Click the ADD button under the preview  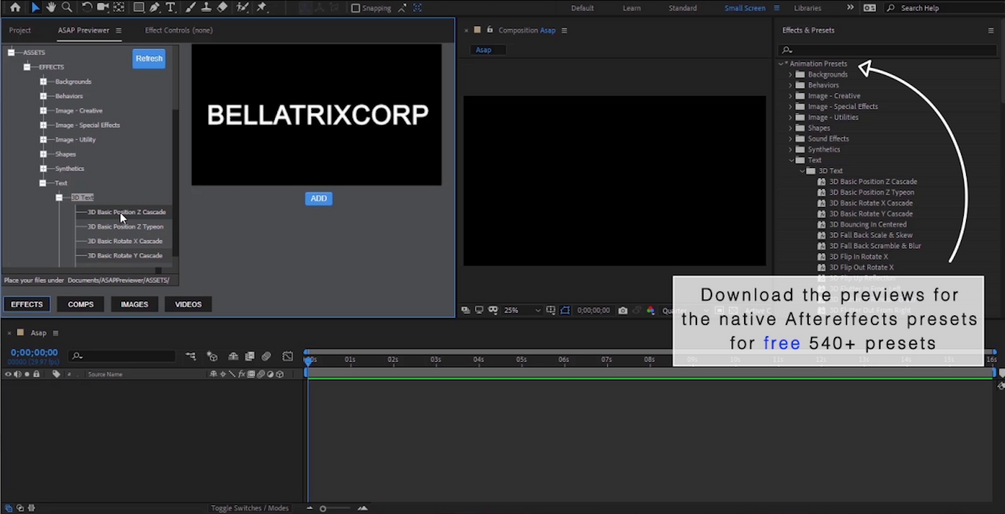[319, 199]
